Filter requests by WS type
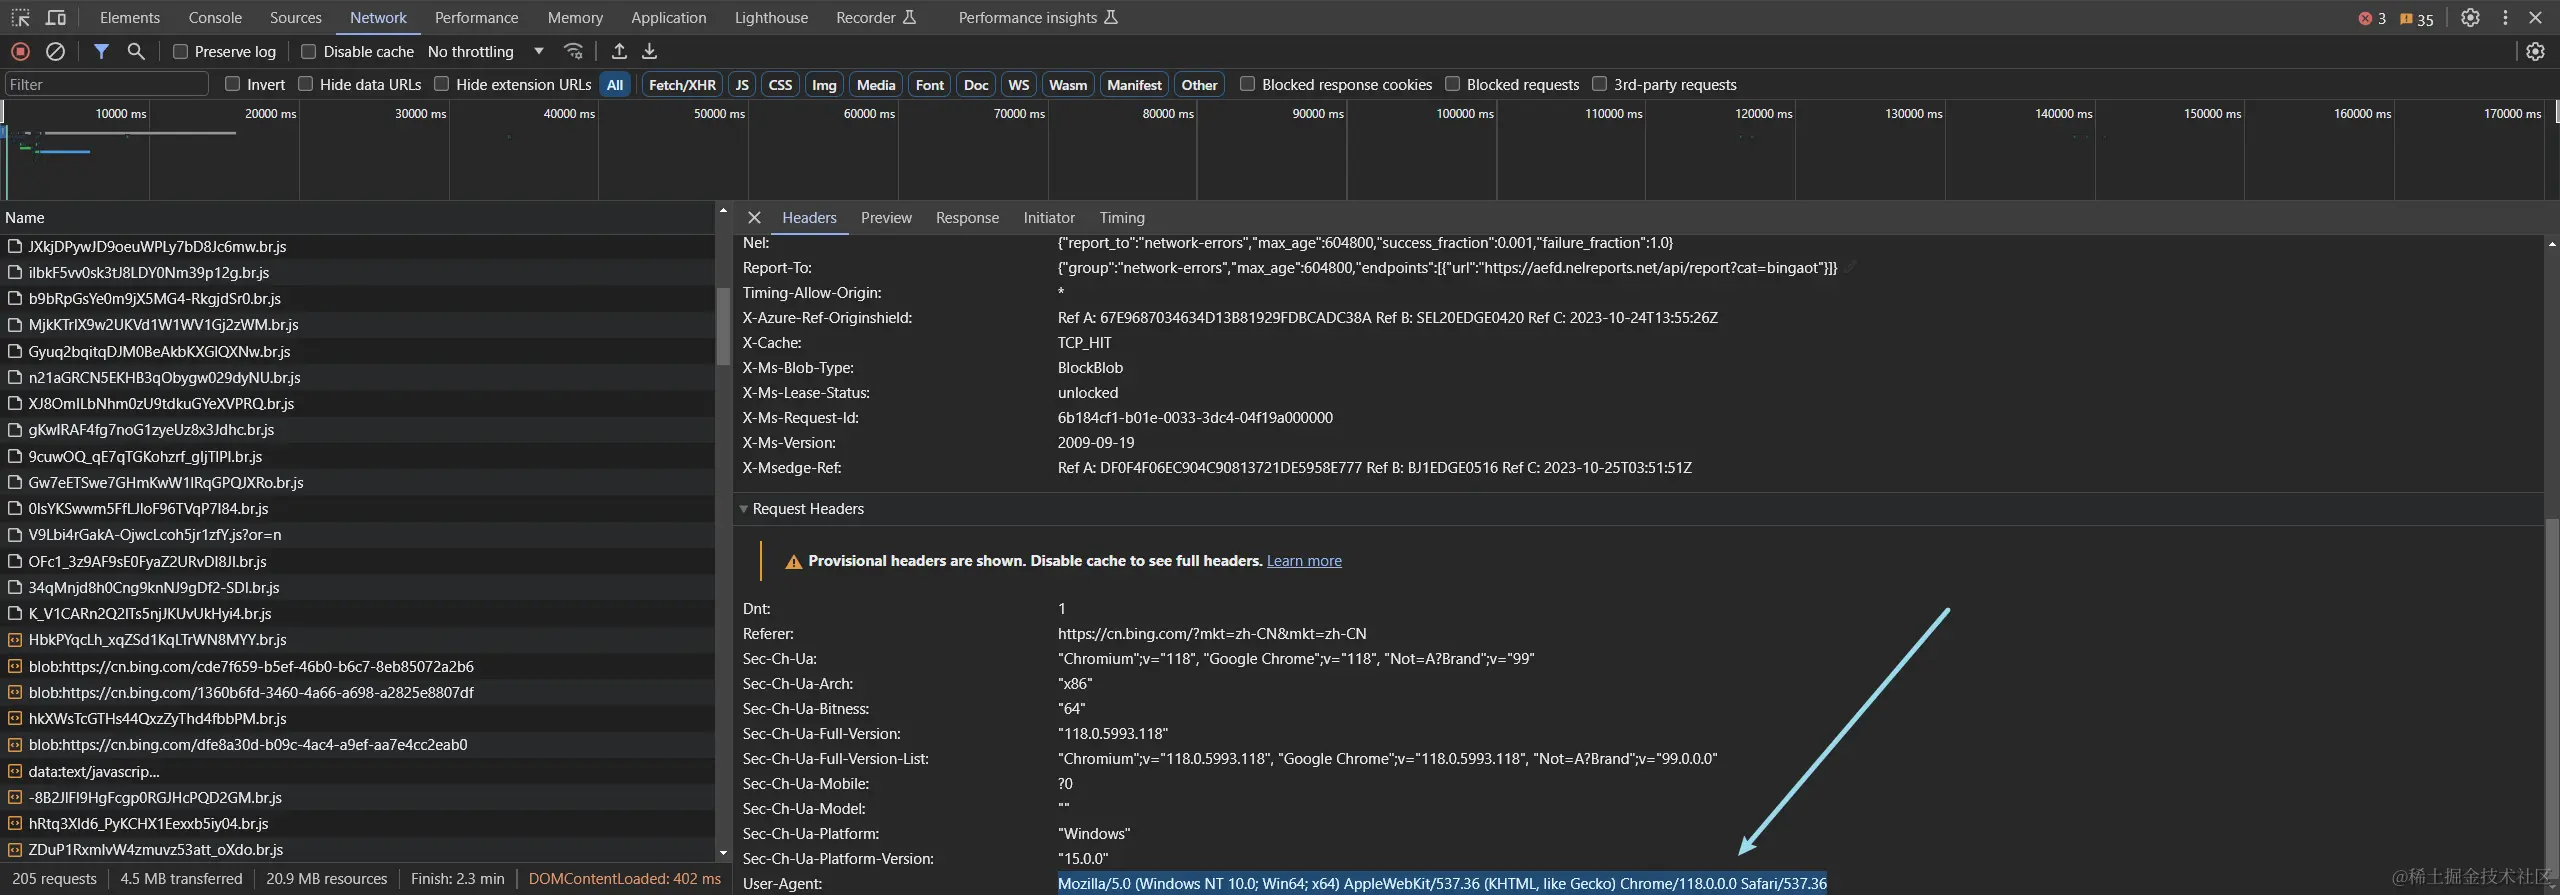The height and width of the screenshot is (895, 2560). point(1018,84)
